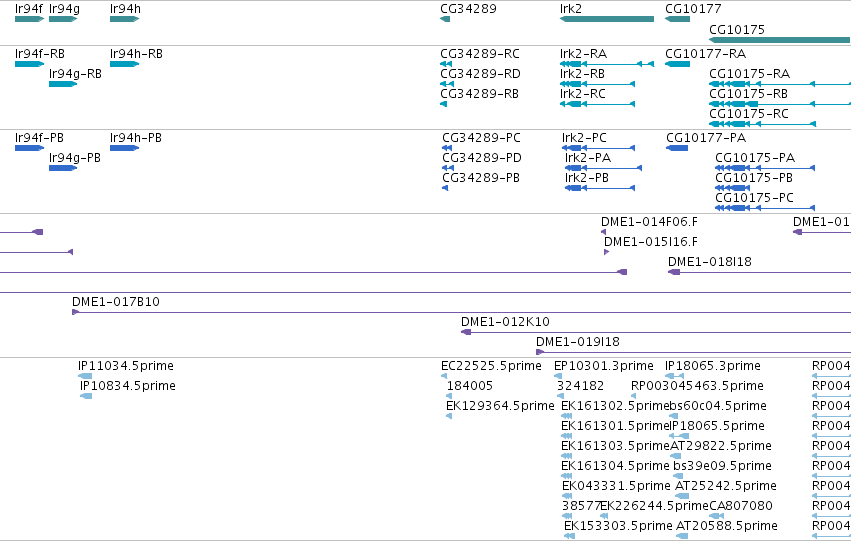Click the Irk2-PC protein label
Screen dimensions: 851x541
coord(585,138)
